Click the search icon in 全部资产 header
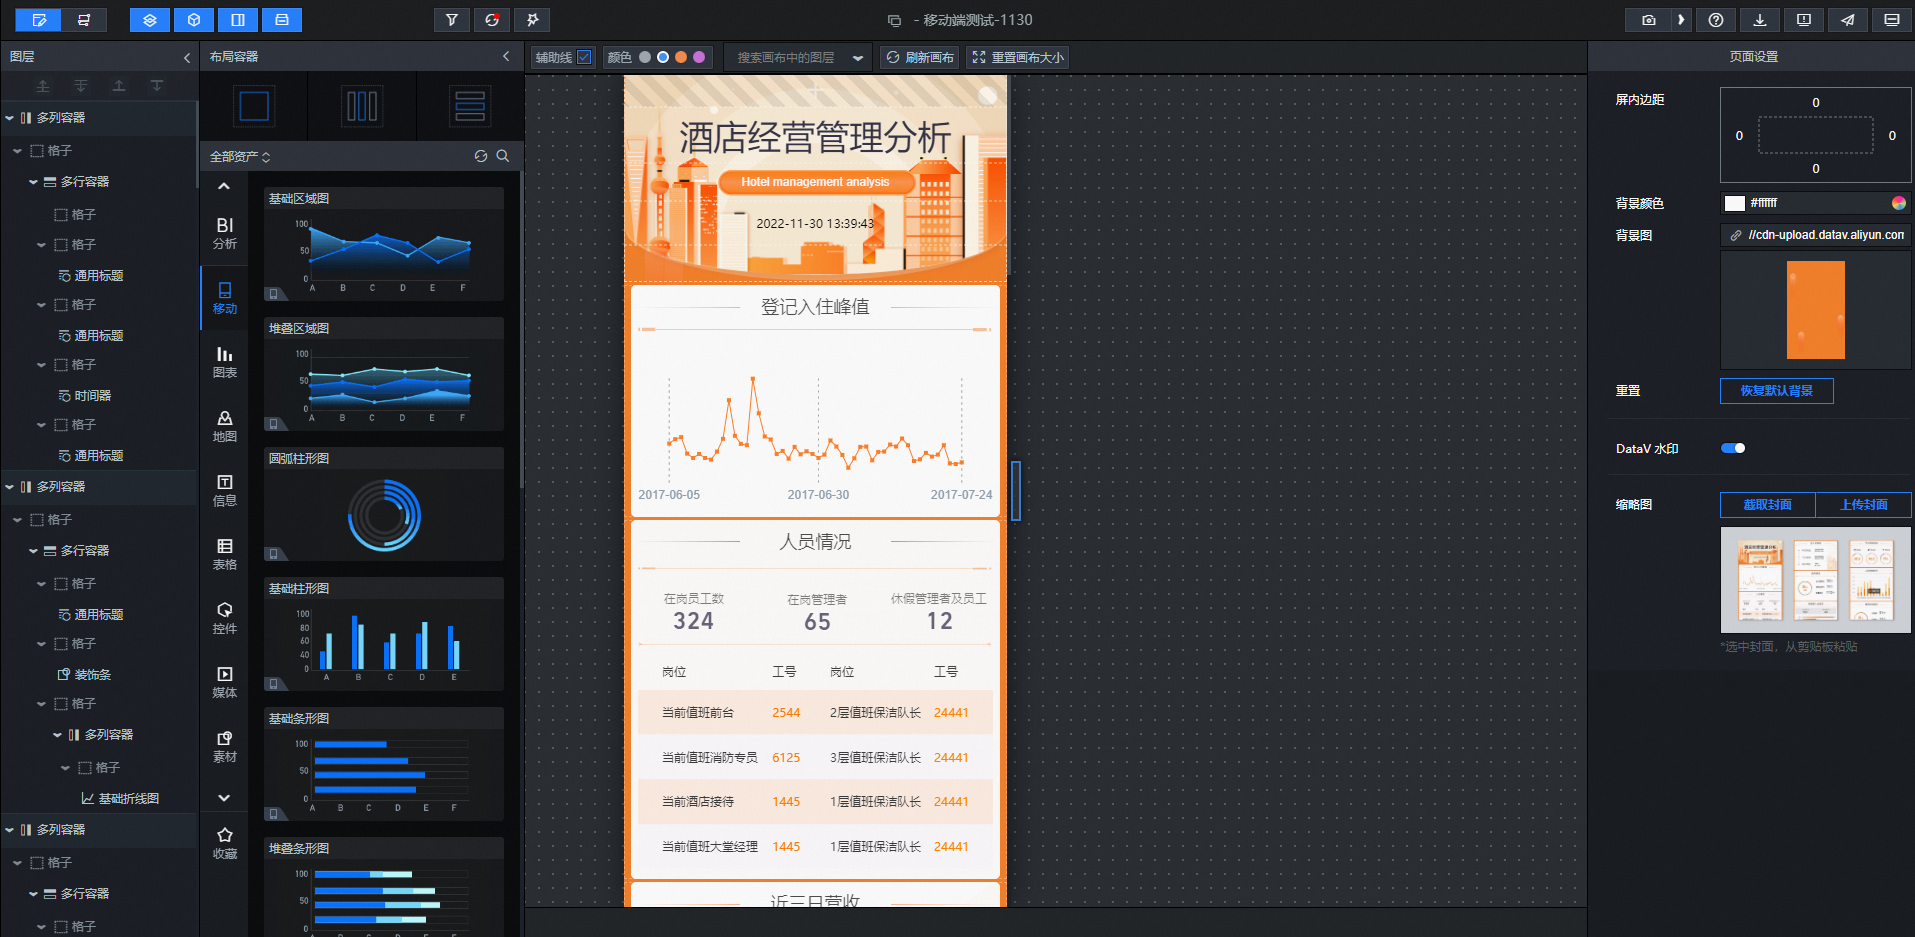 pos(503,156)
